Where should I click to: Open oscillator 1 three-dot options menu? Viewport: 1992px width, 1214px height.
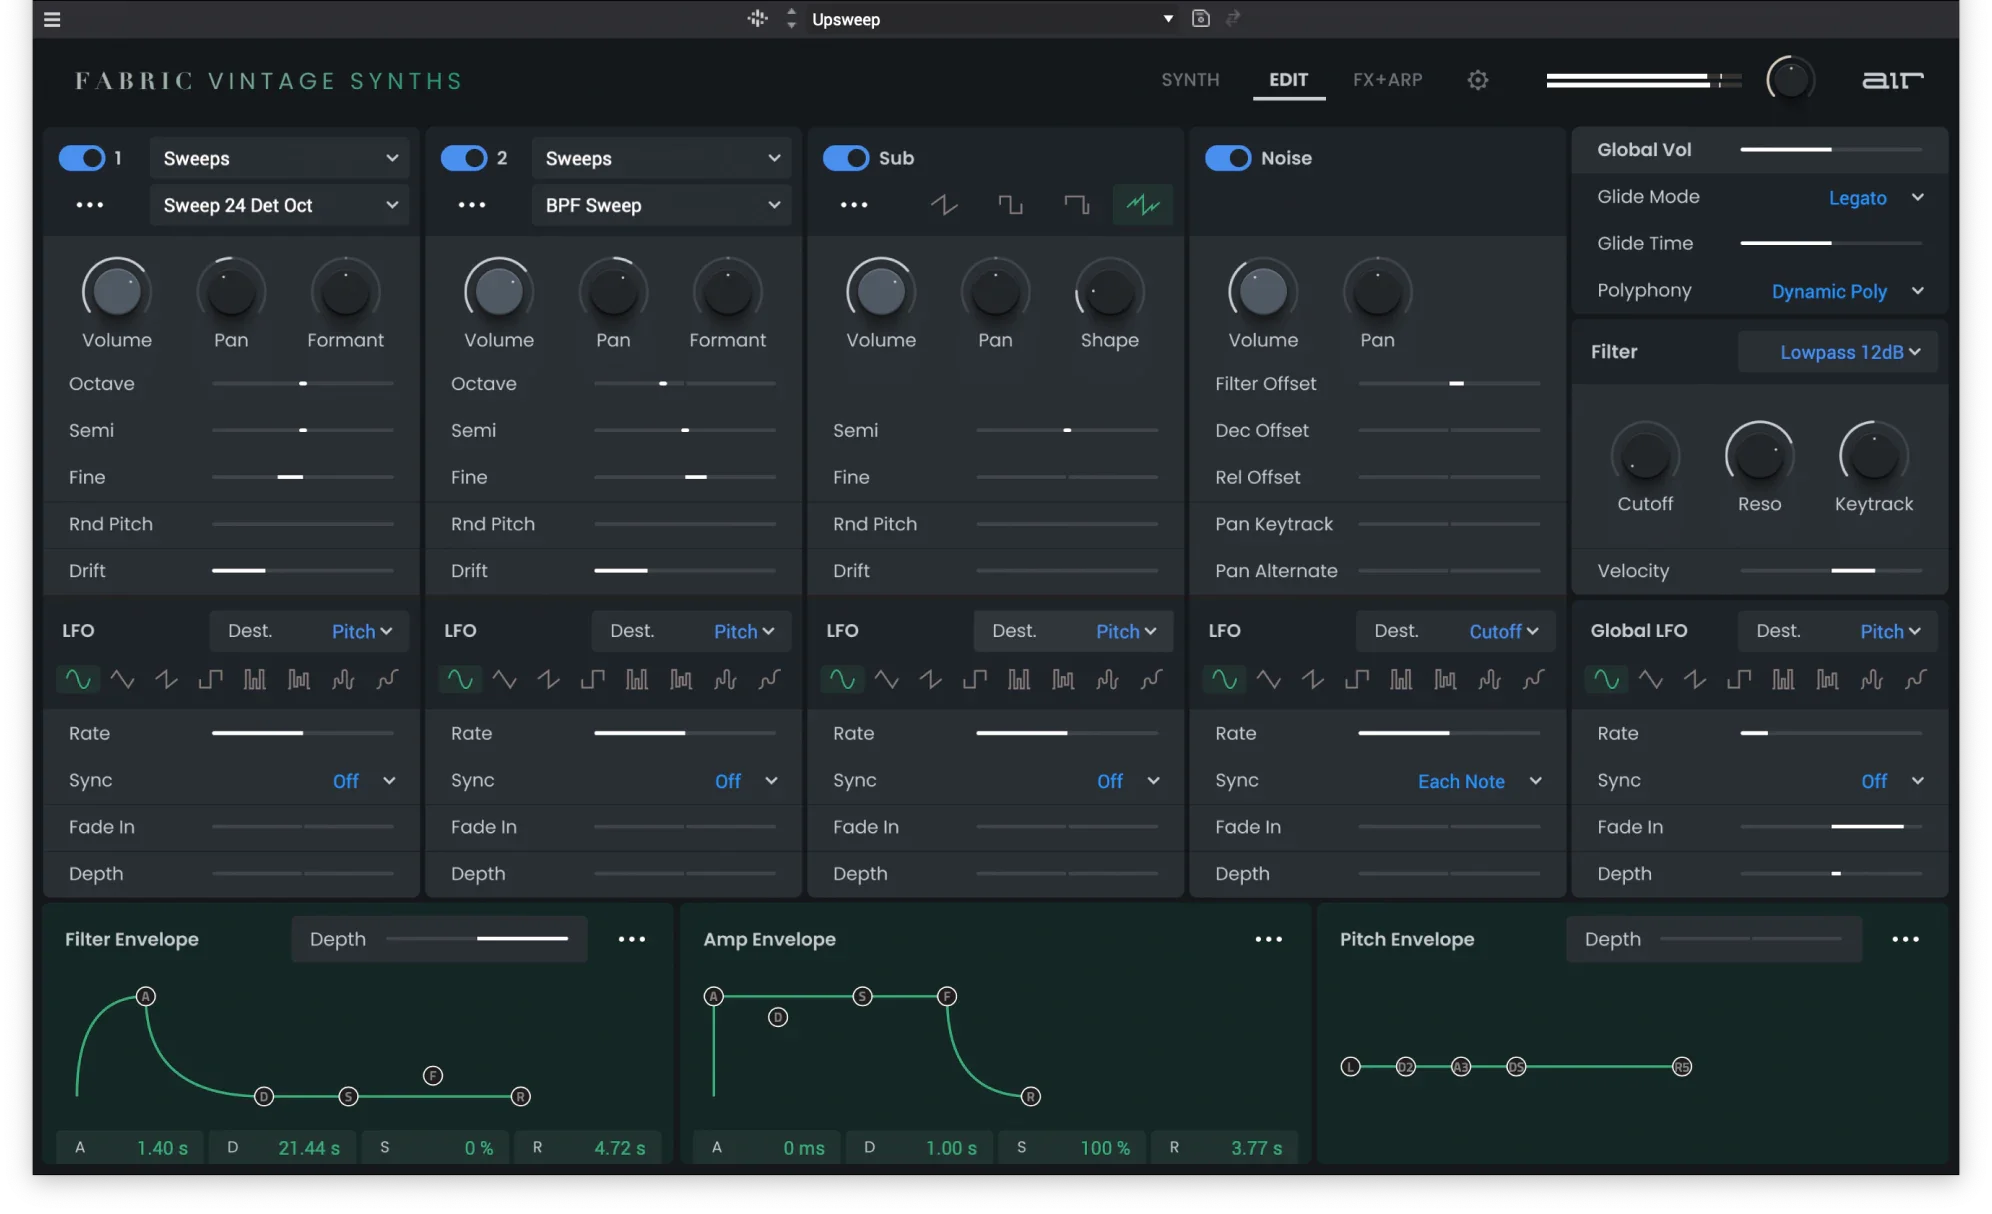click(x=90, y=205)
